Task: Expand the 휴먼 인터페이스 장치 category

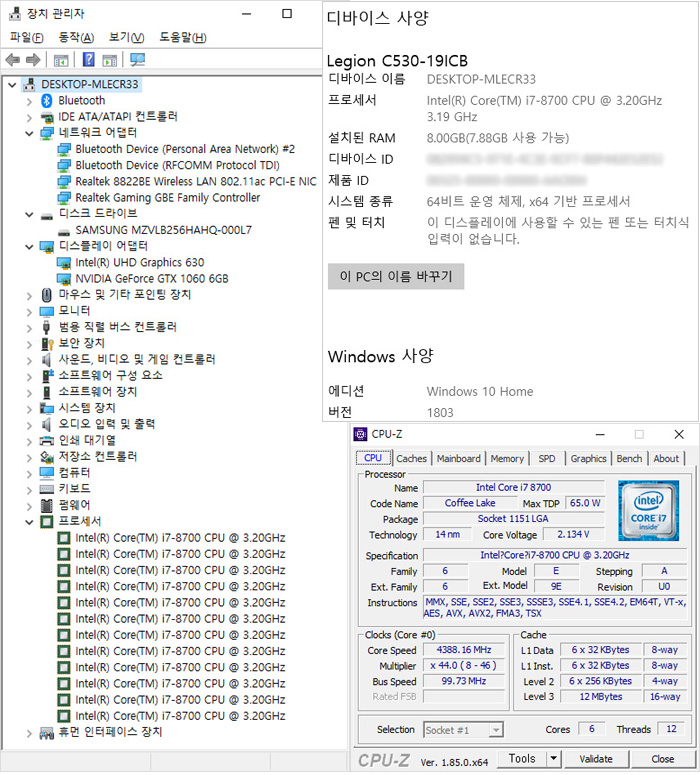Action: pyautogui.click(x=29, y=733)
